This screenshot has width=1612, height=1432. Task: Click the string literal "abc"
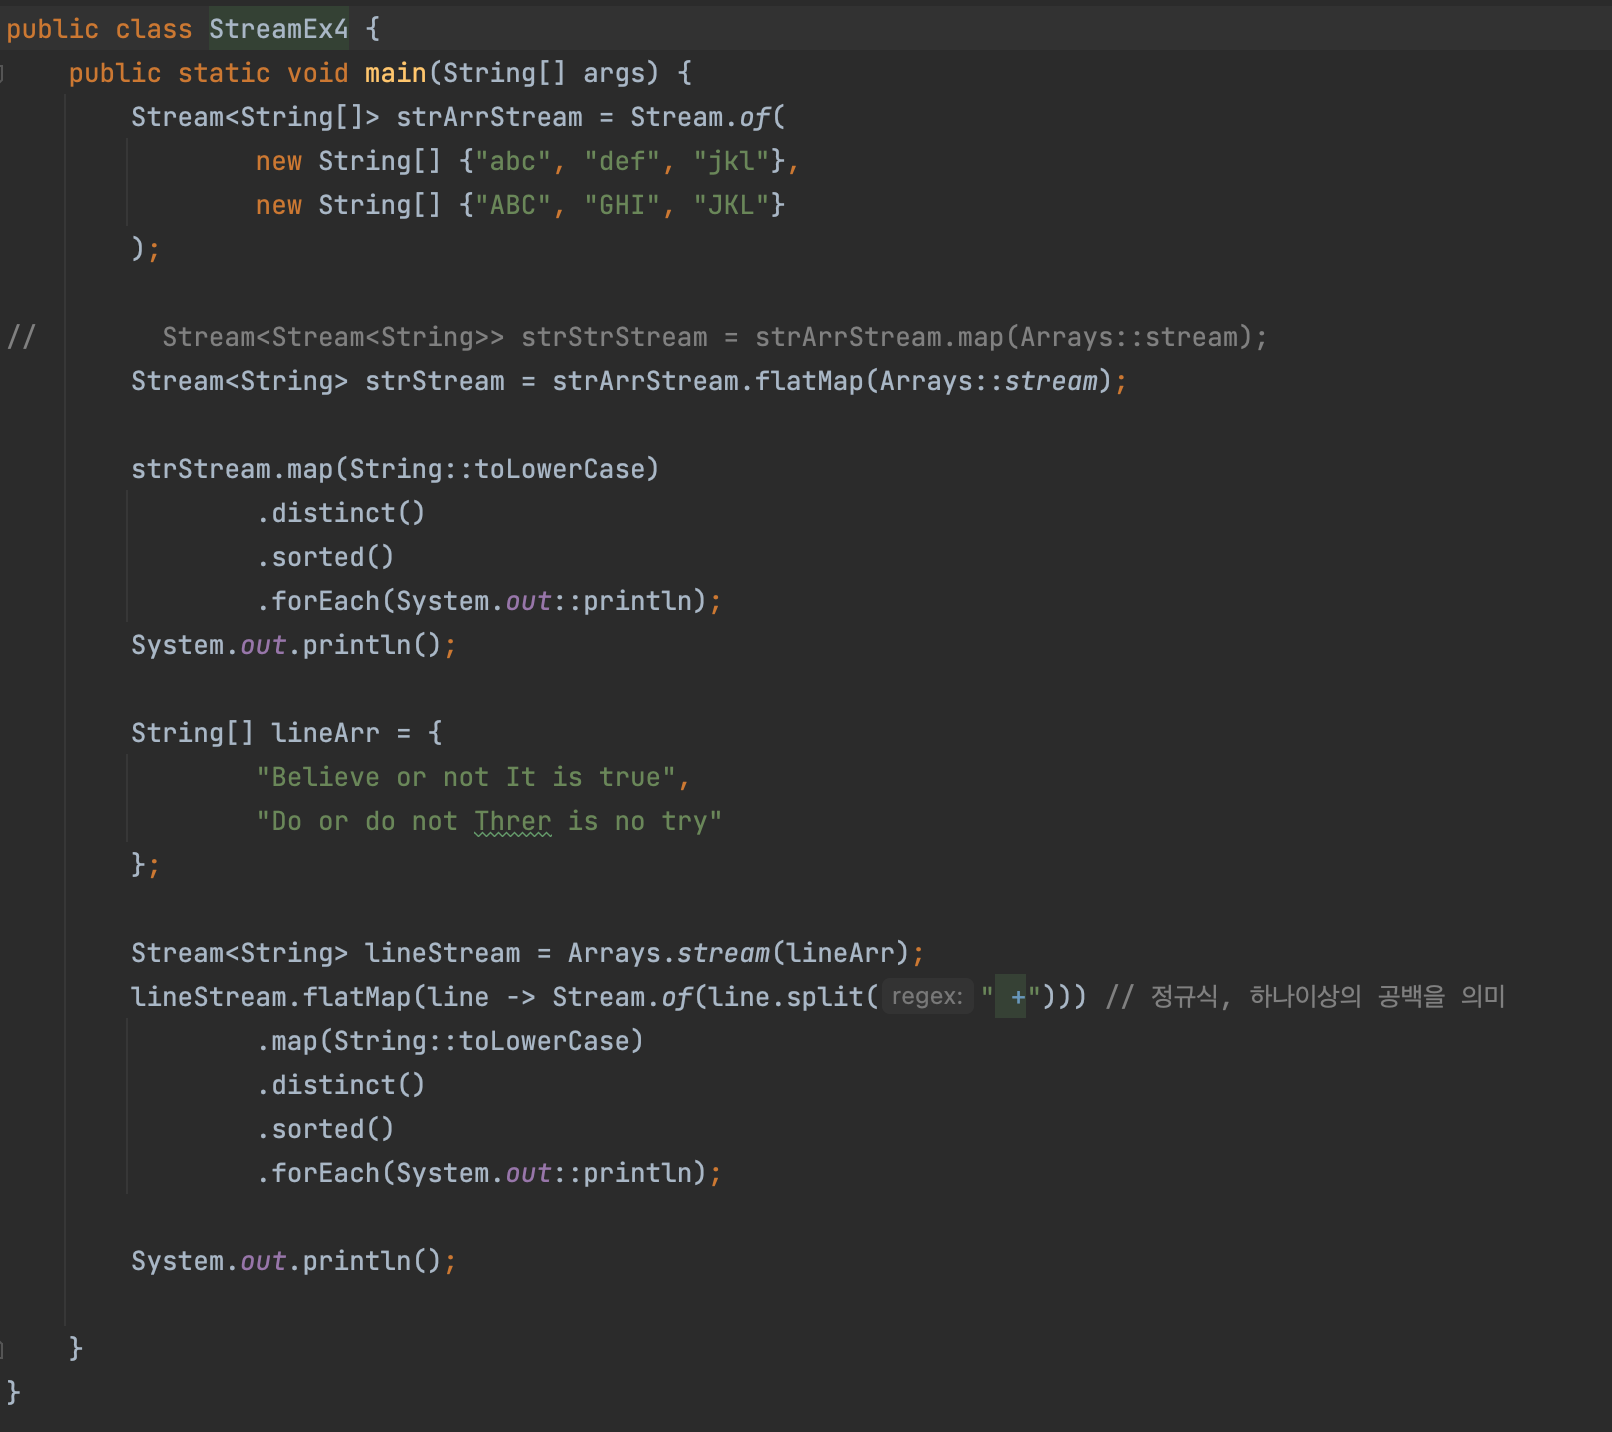[513, 161]
